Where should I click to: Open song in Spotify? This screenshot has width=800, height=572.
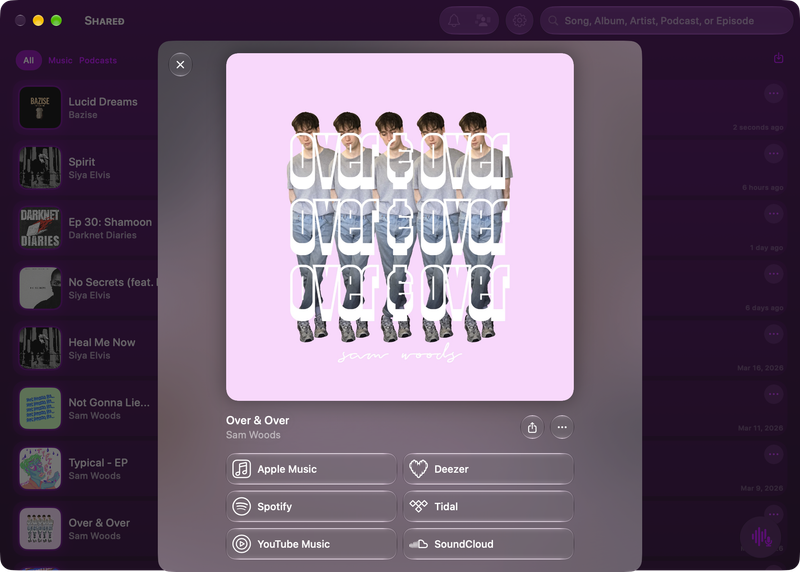[x=311, y=506]
